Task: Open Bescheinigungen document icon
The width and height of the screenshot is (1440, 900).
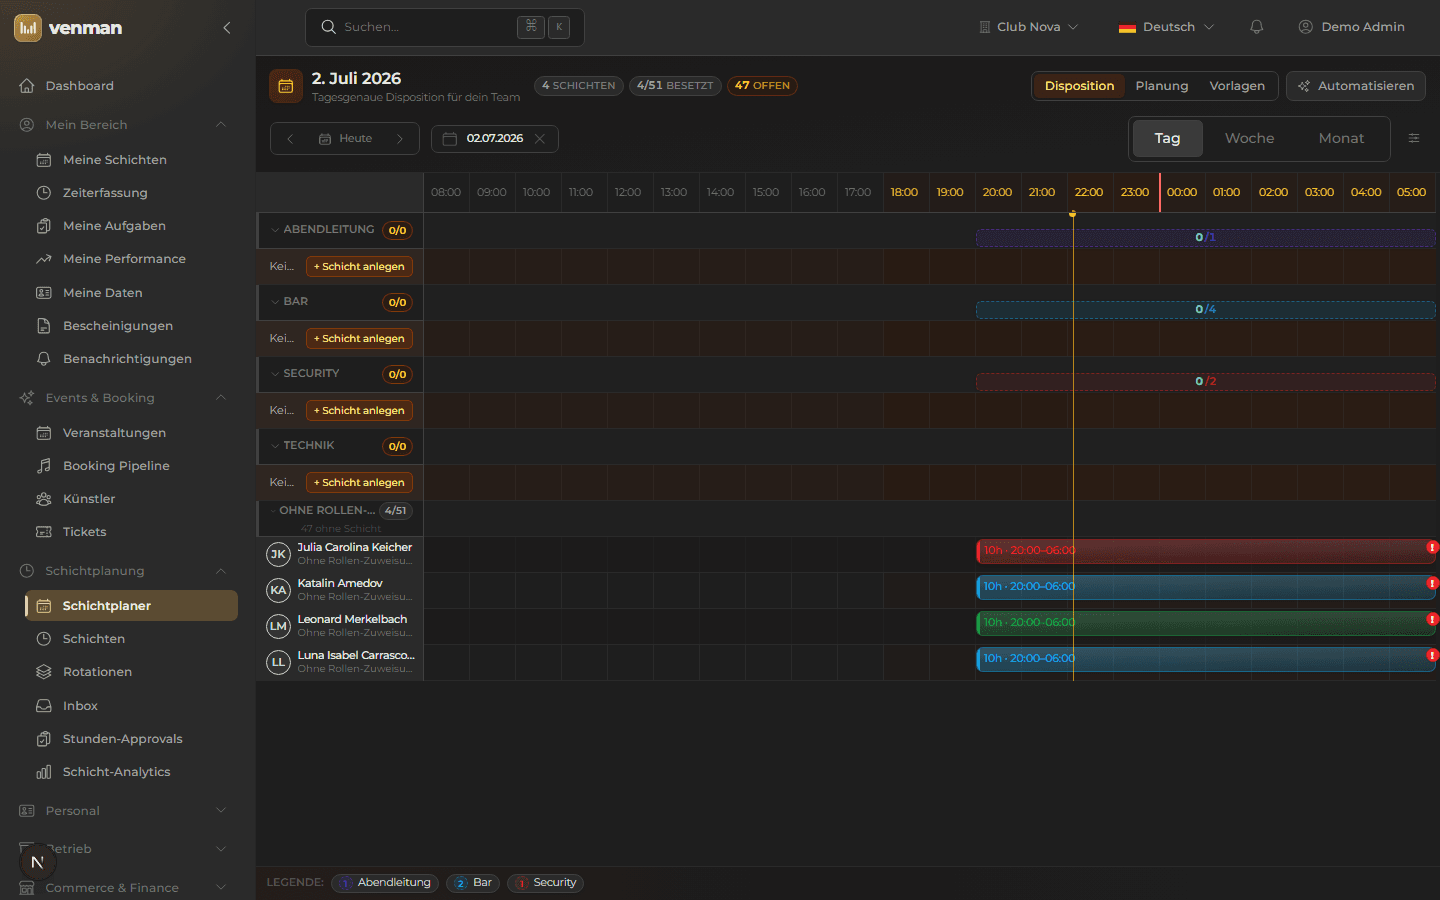Action: point(44,326)
